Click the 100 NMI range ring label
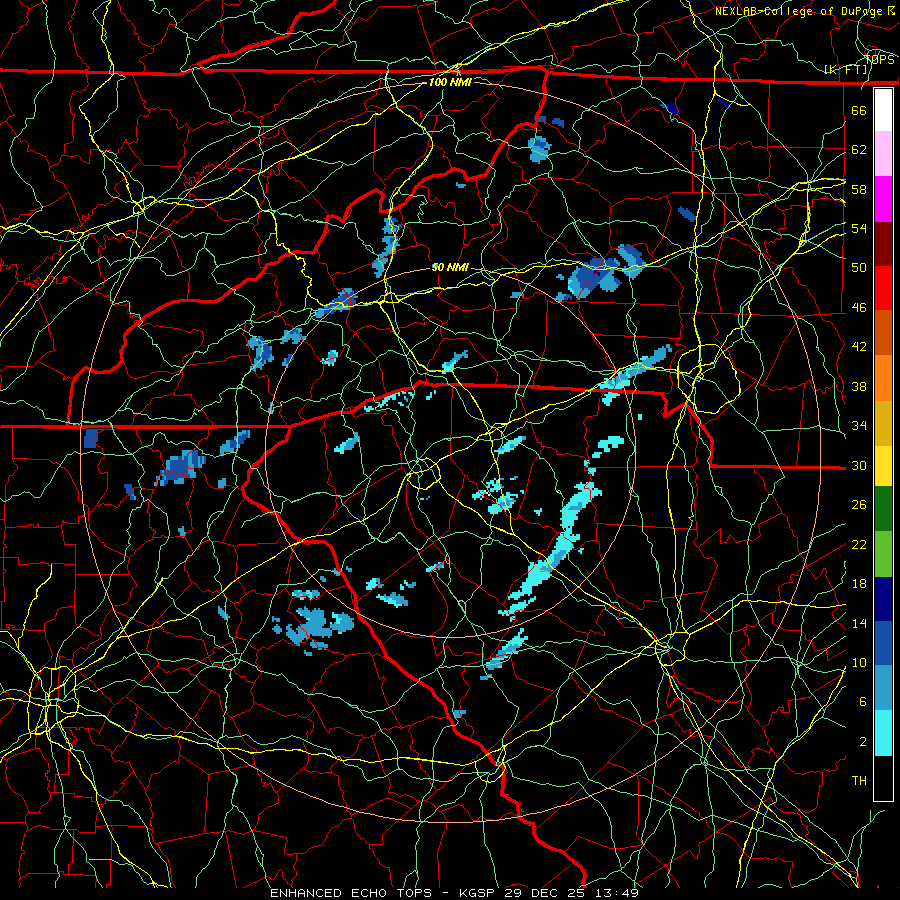Image resolution: width=900 pixels, height=900 pixels. (x=450, y=82)
